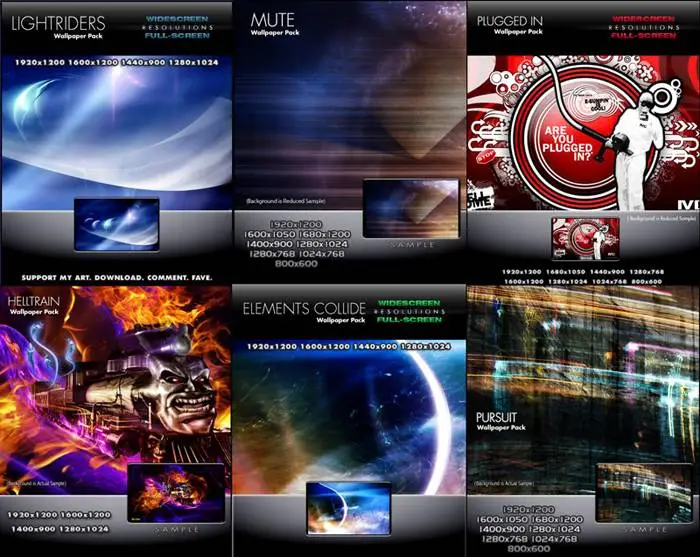Click the LIGHTRIDERS pack title
This screenshot has width=700, height=557.
click(58, 23)
